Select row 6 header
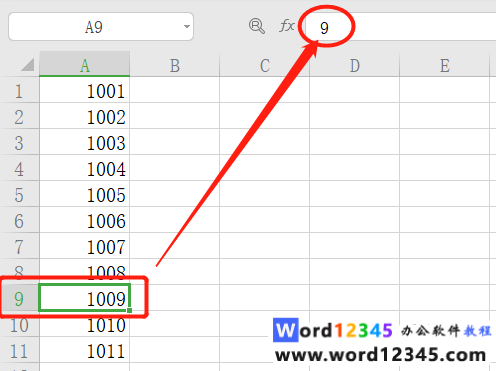 pyautogui.click(x=19, y=220)
